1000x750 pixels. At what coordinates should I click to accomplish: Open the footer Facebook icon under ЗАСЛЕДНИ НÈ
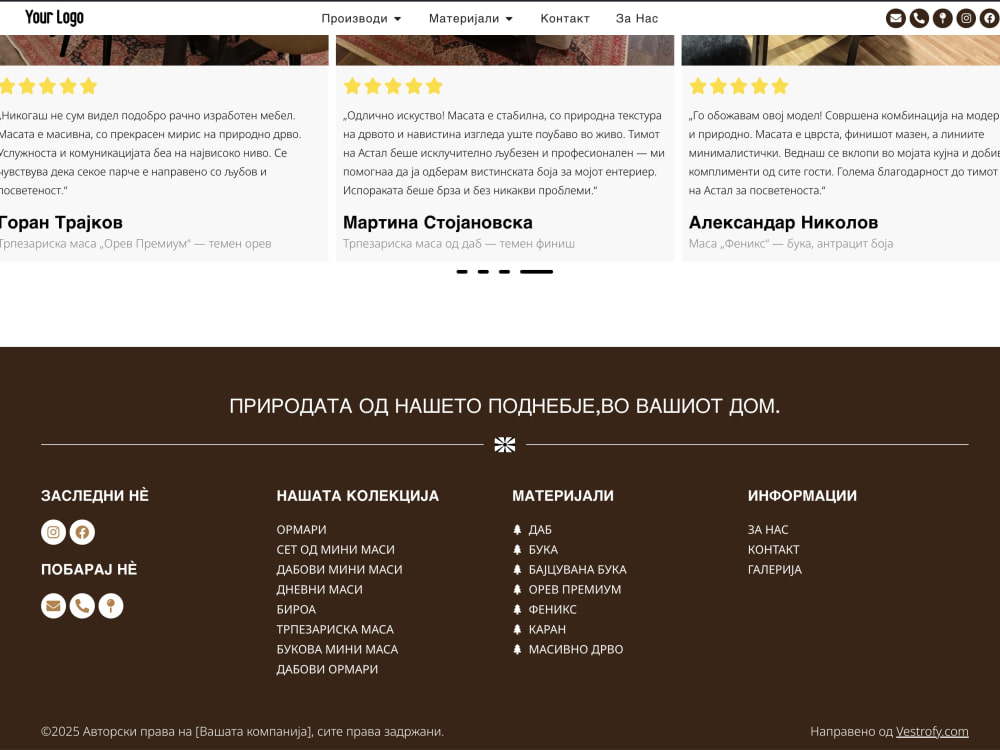click(82, 532)
